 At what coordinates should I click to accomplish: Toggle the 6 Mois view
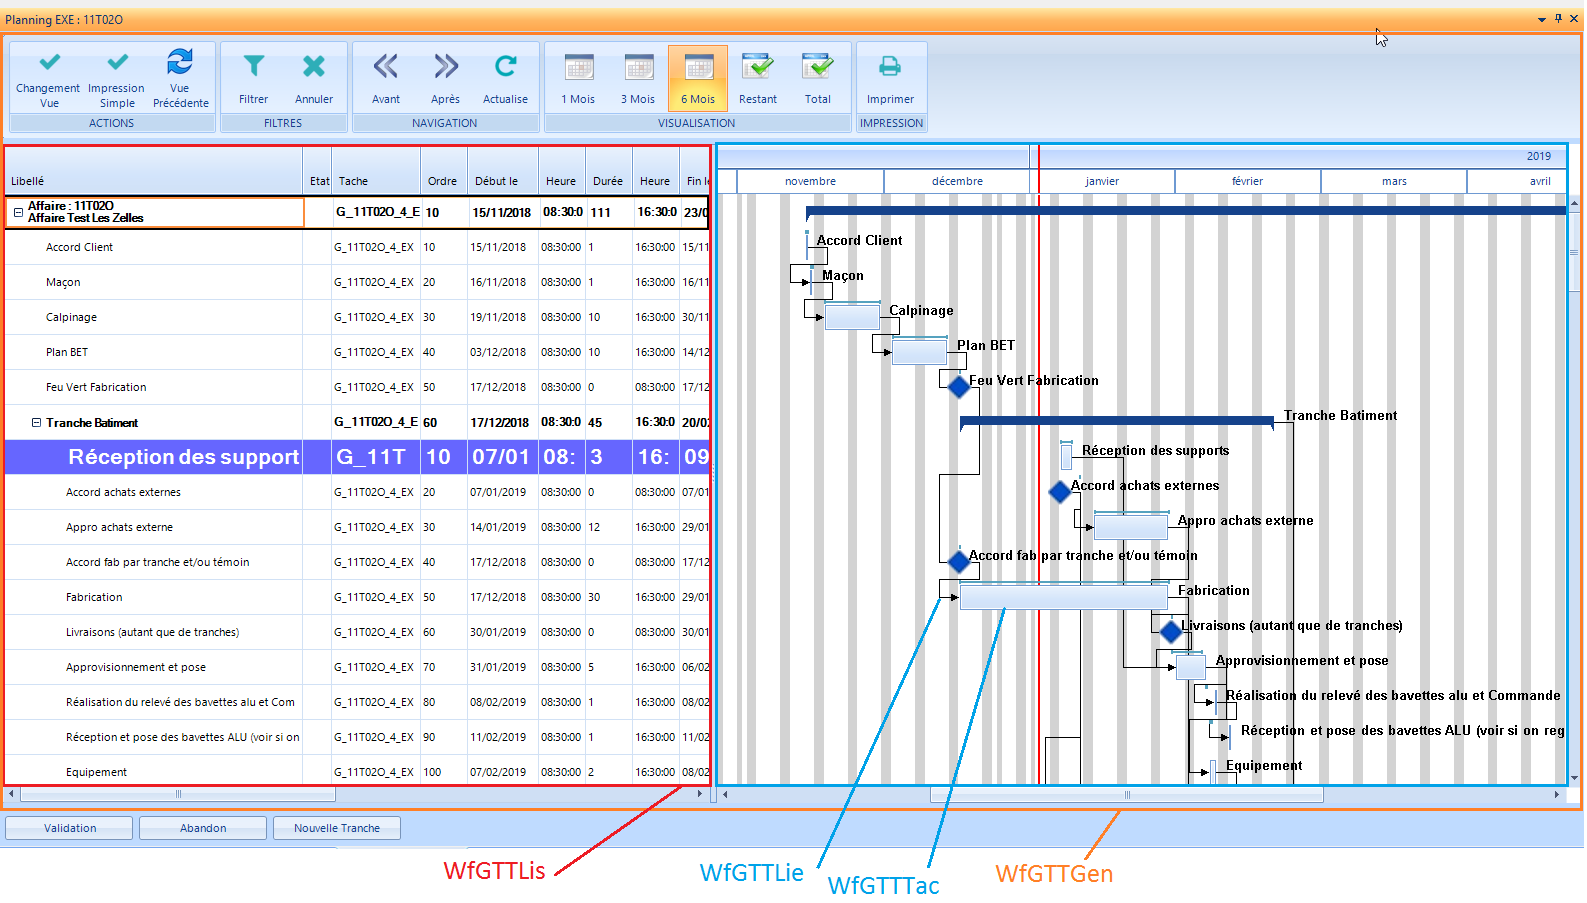click(698, 67)
